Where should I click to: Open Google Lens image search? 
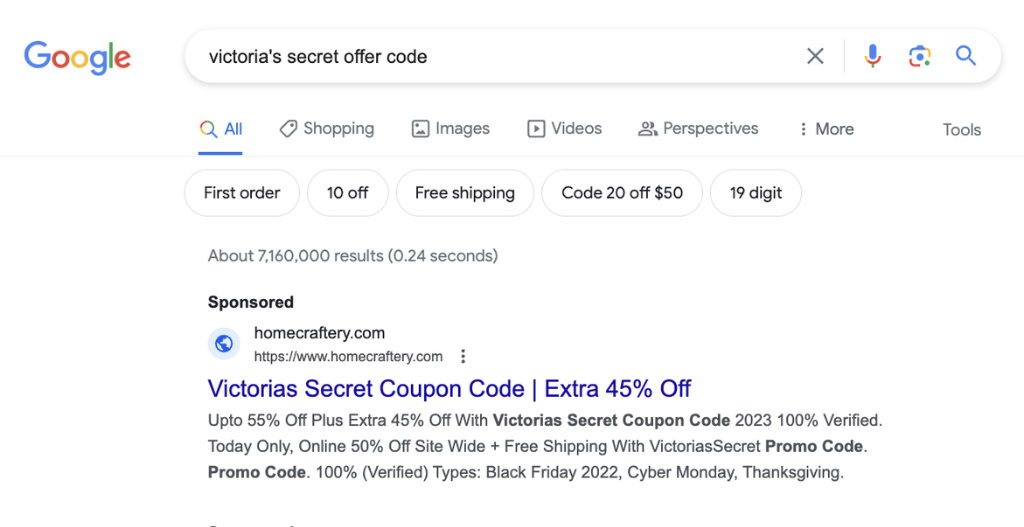point(919,56)
